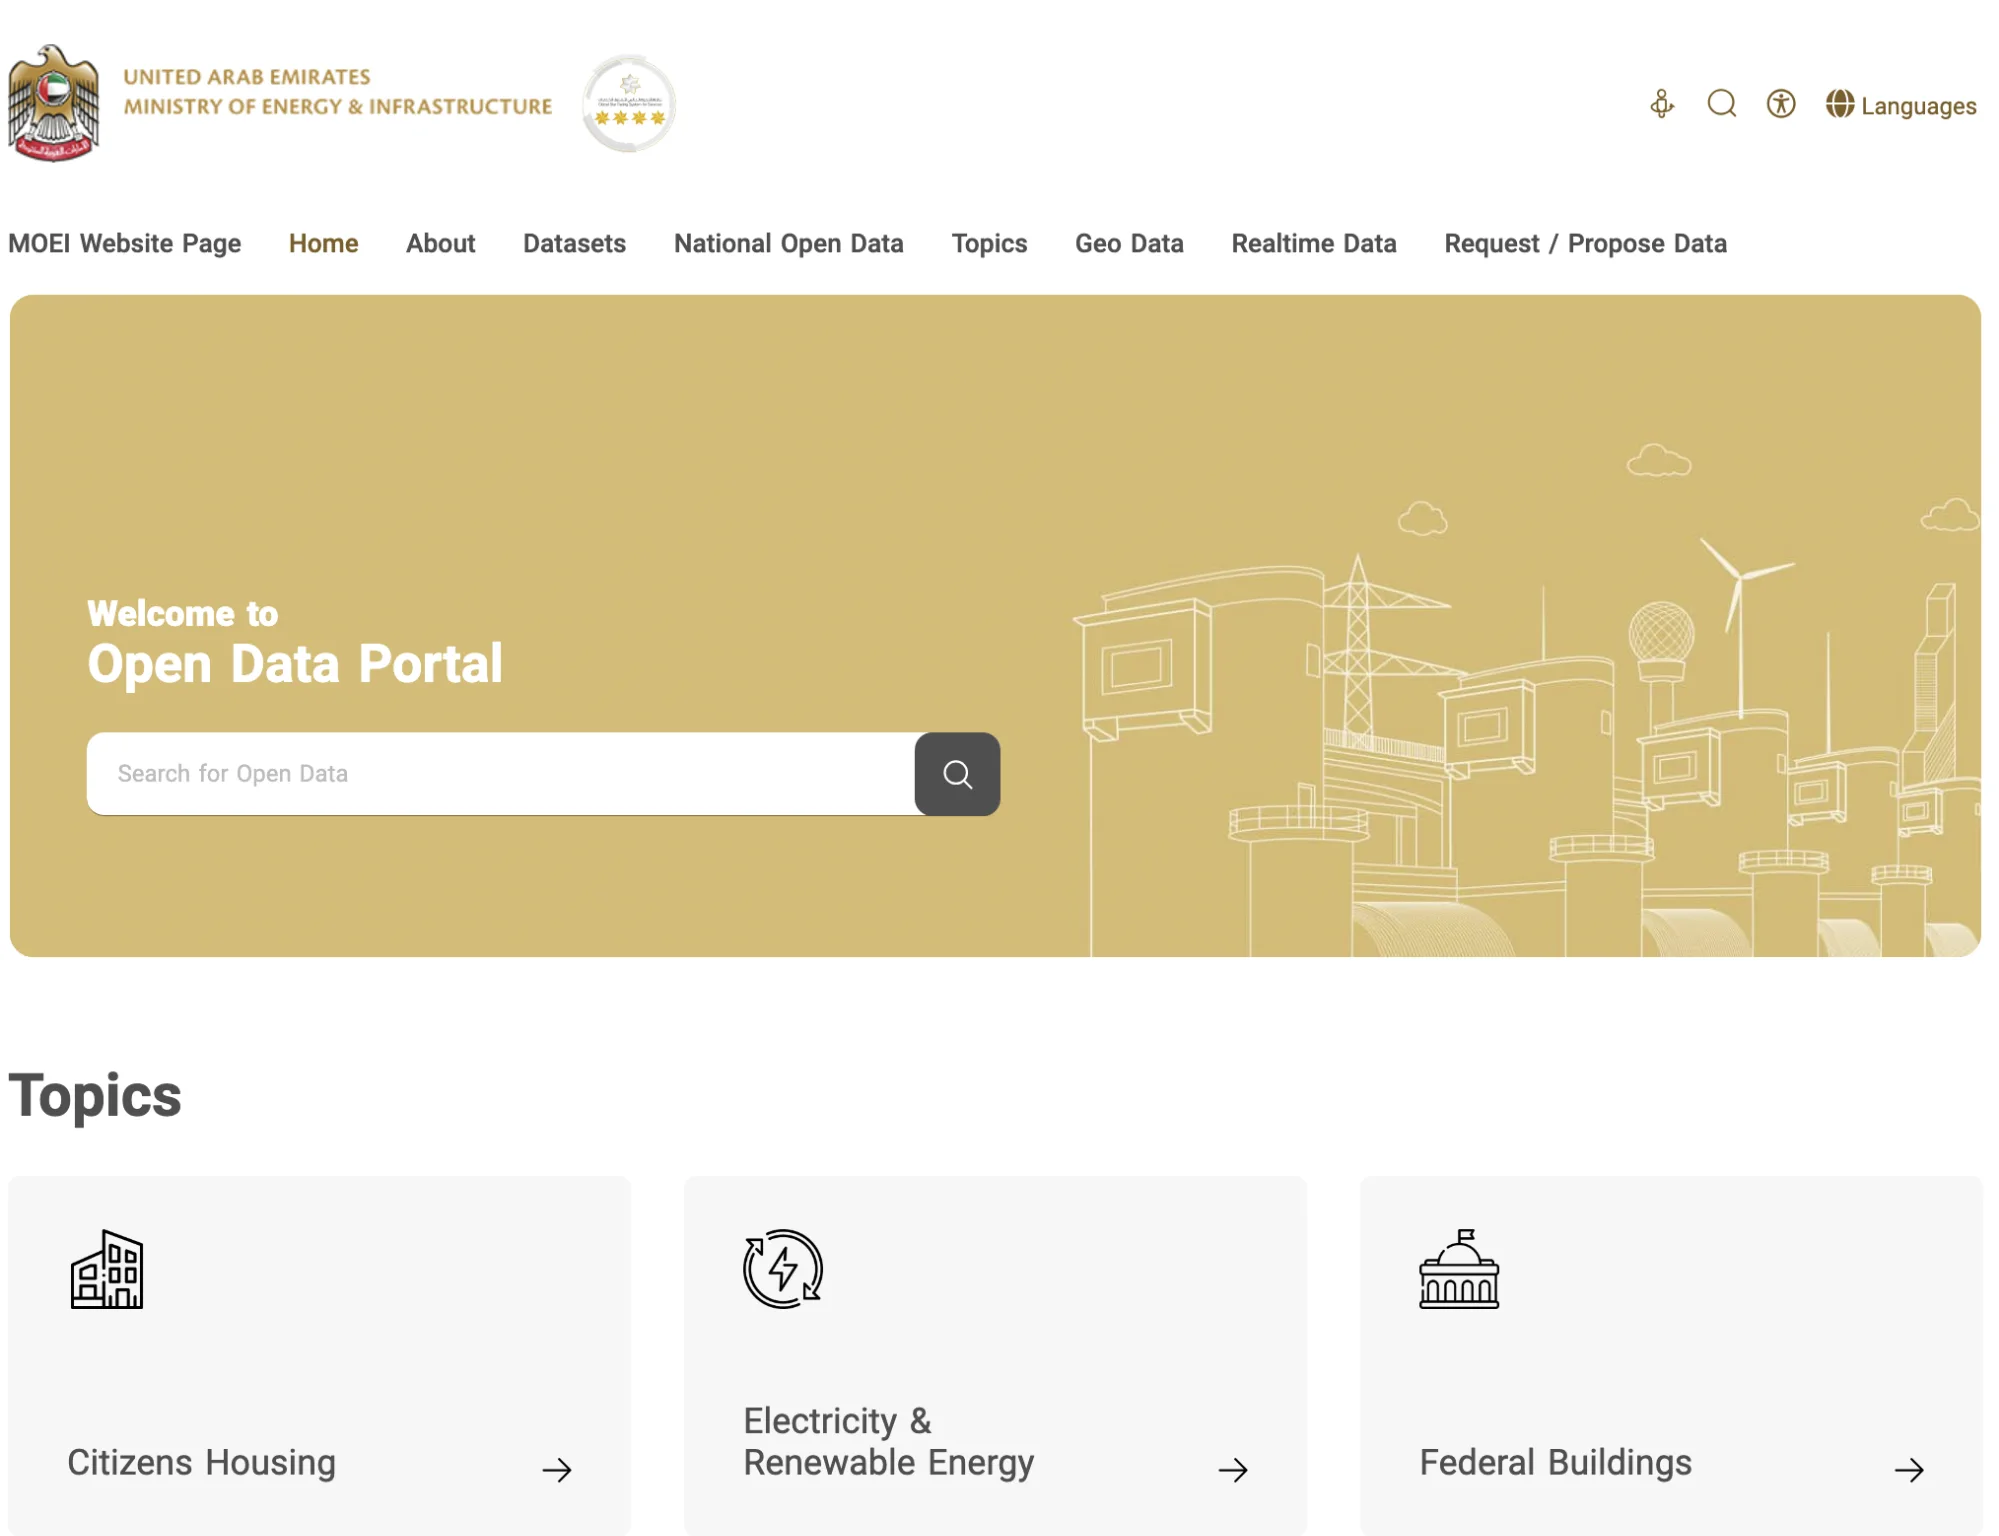Open the header search magnifier icon
This screenshot has width=1999, height=1536.
[1721, 104]
